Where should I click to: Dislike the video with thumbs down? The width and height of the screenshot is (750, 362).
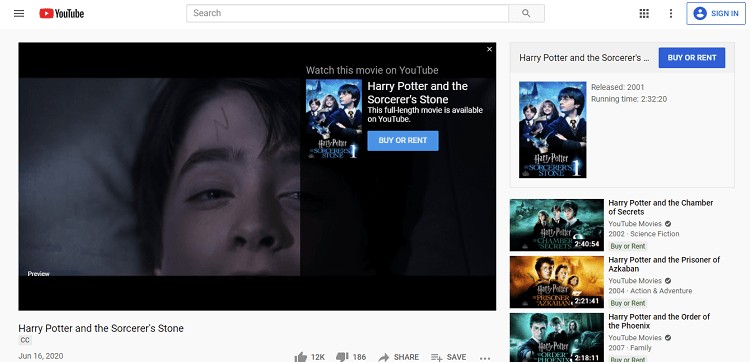tap(342, 357)
